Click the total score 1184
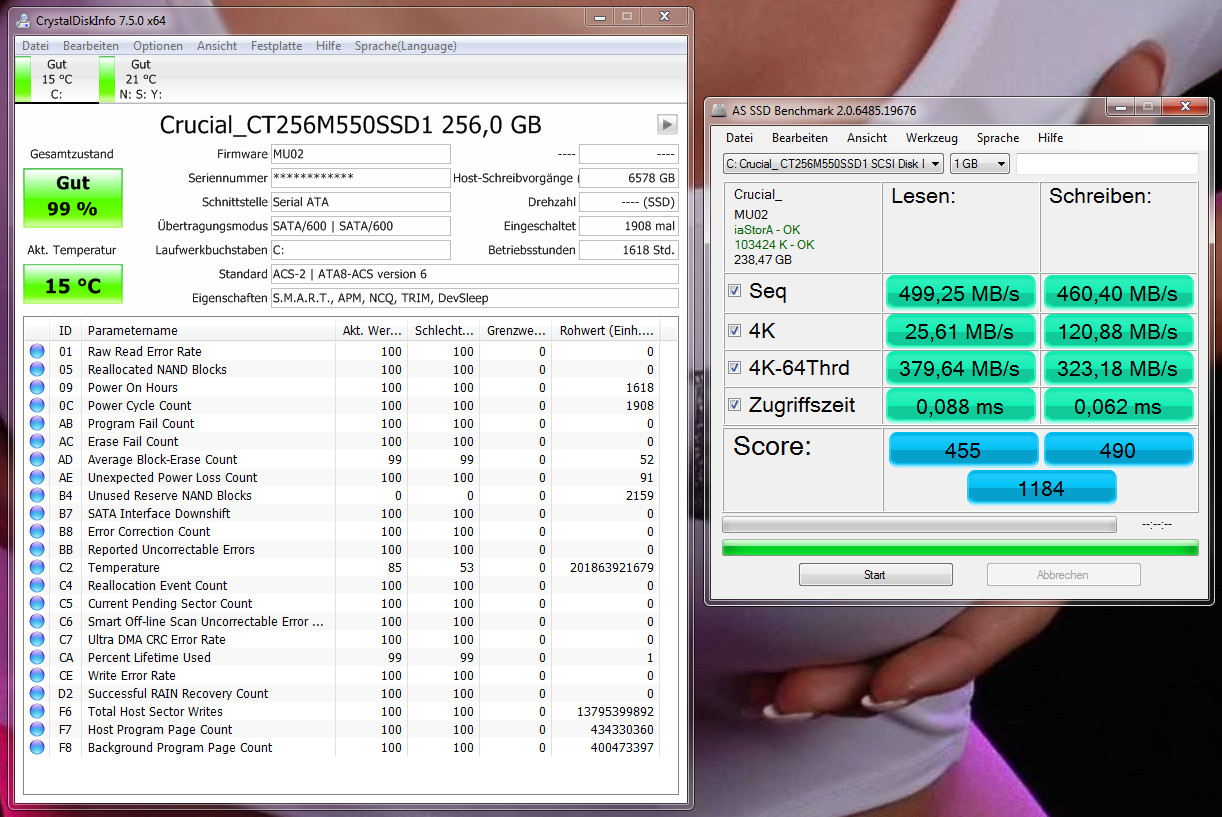 1041,487
